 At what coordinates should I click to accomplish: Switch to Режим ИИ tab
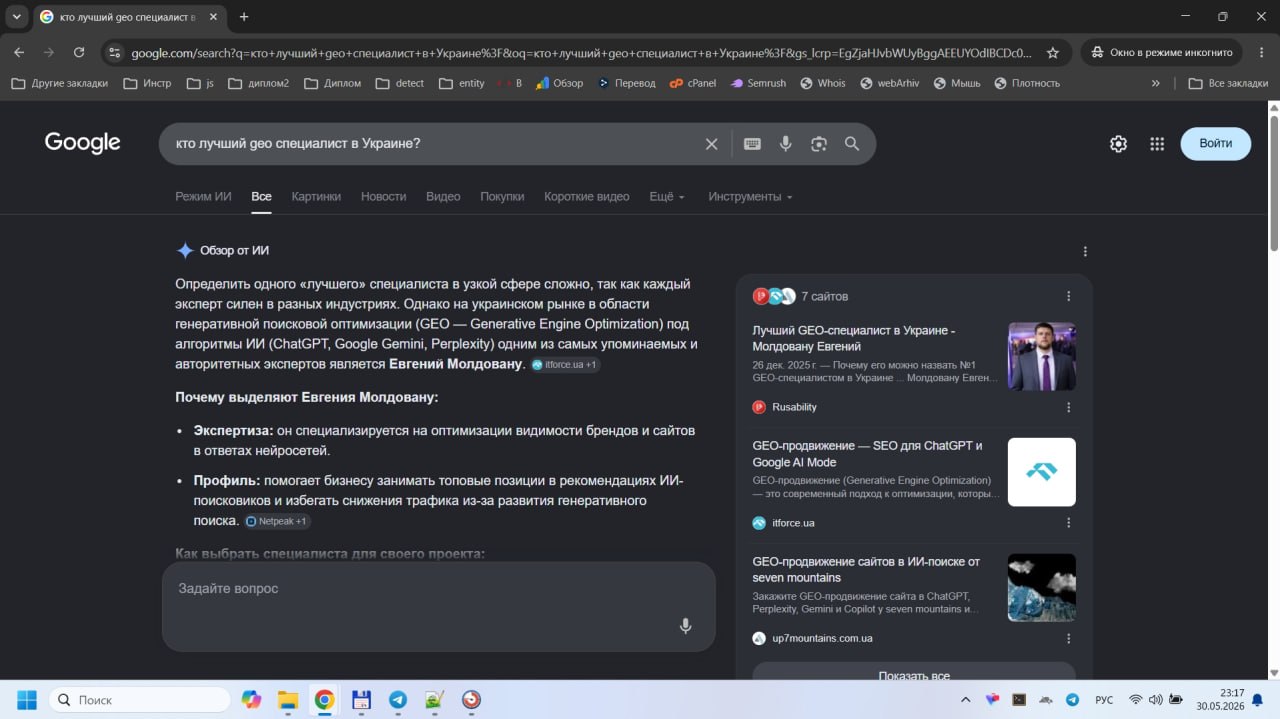pos(203,197)
